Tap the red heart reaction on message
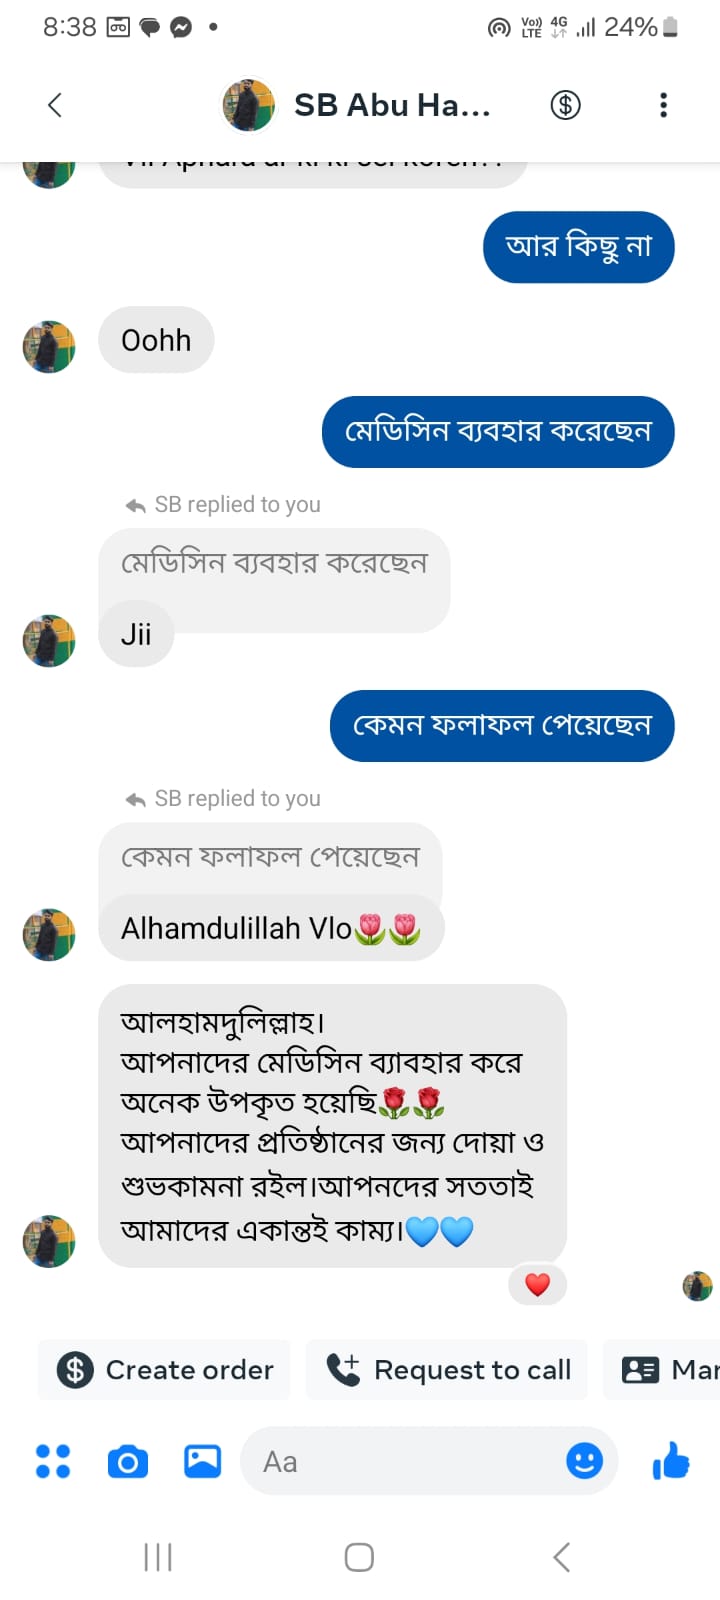This screenshot has width=720, height=1600. point(538,1285)
